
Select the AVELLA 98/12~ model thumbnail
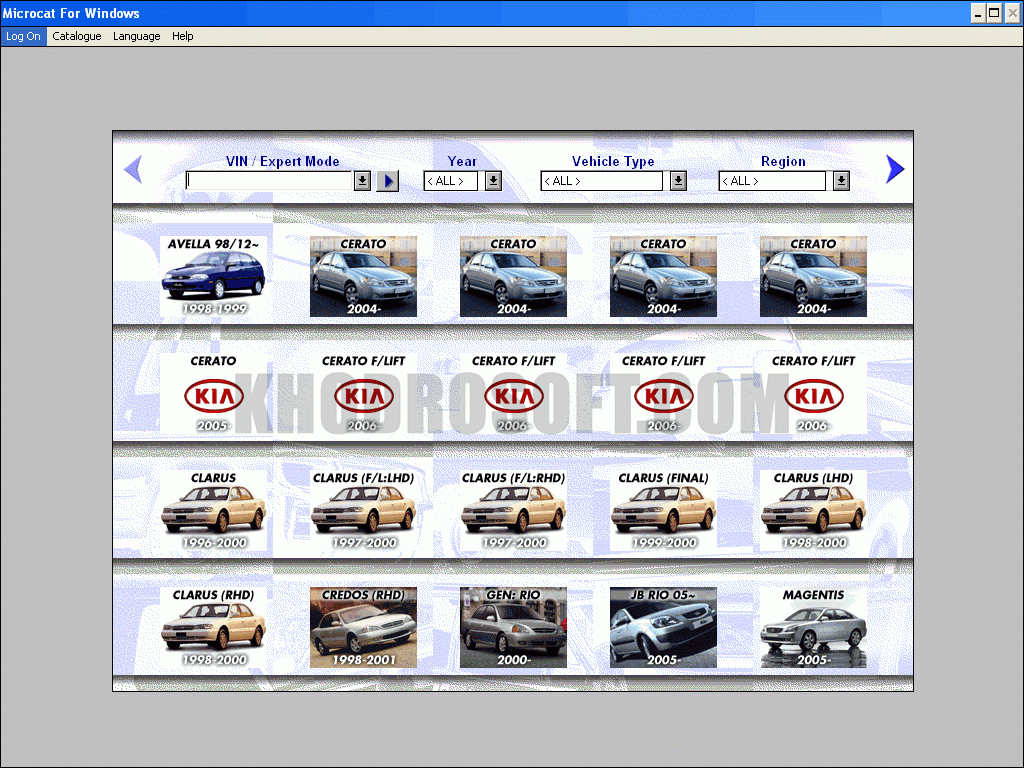[x=213, y=276]
